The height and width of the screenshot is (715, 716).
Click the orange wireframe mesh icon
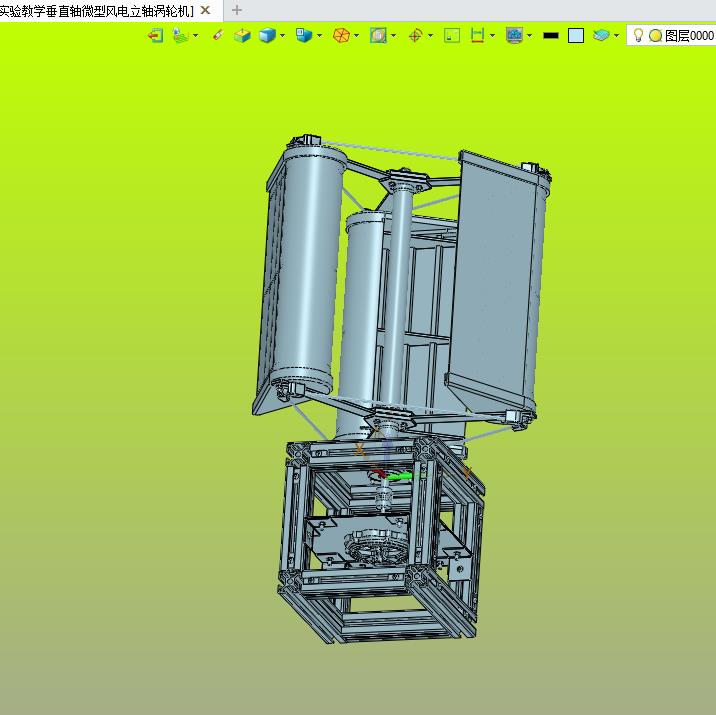341,35
